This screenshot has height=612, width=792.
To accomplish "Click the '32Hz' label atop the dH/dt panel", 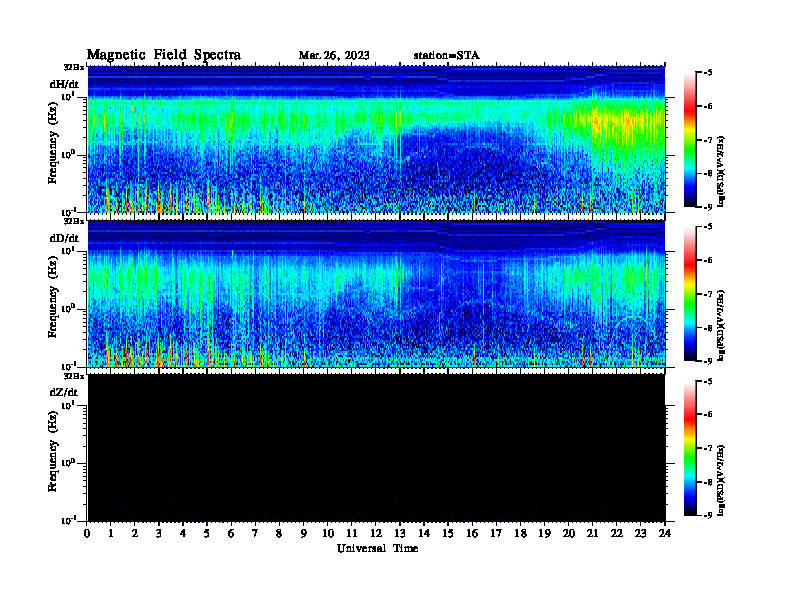I will click(x=74, y=67).
